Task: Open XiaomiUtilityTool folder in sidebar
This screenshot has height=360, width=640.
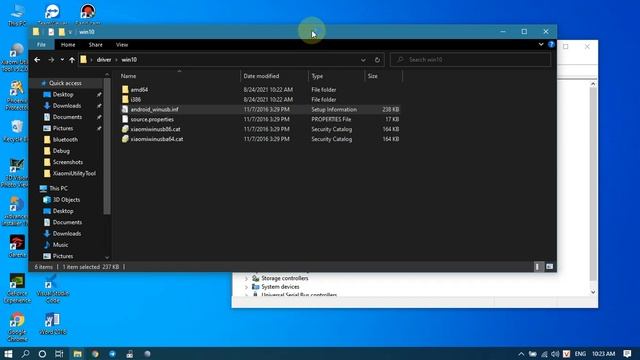Action: point(74,173)
